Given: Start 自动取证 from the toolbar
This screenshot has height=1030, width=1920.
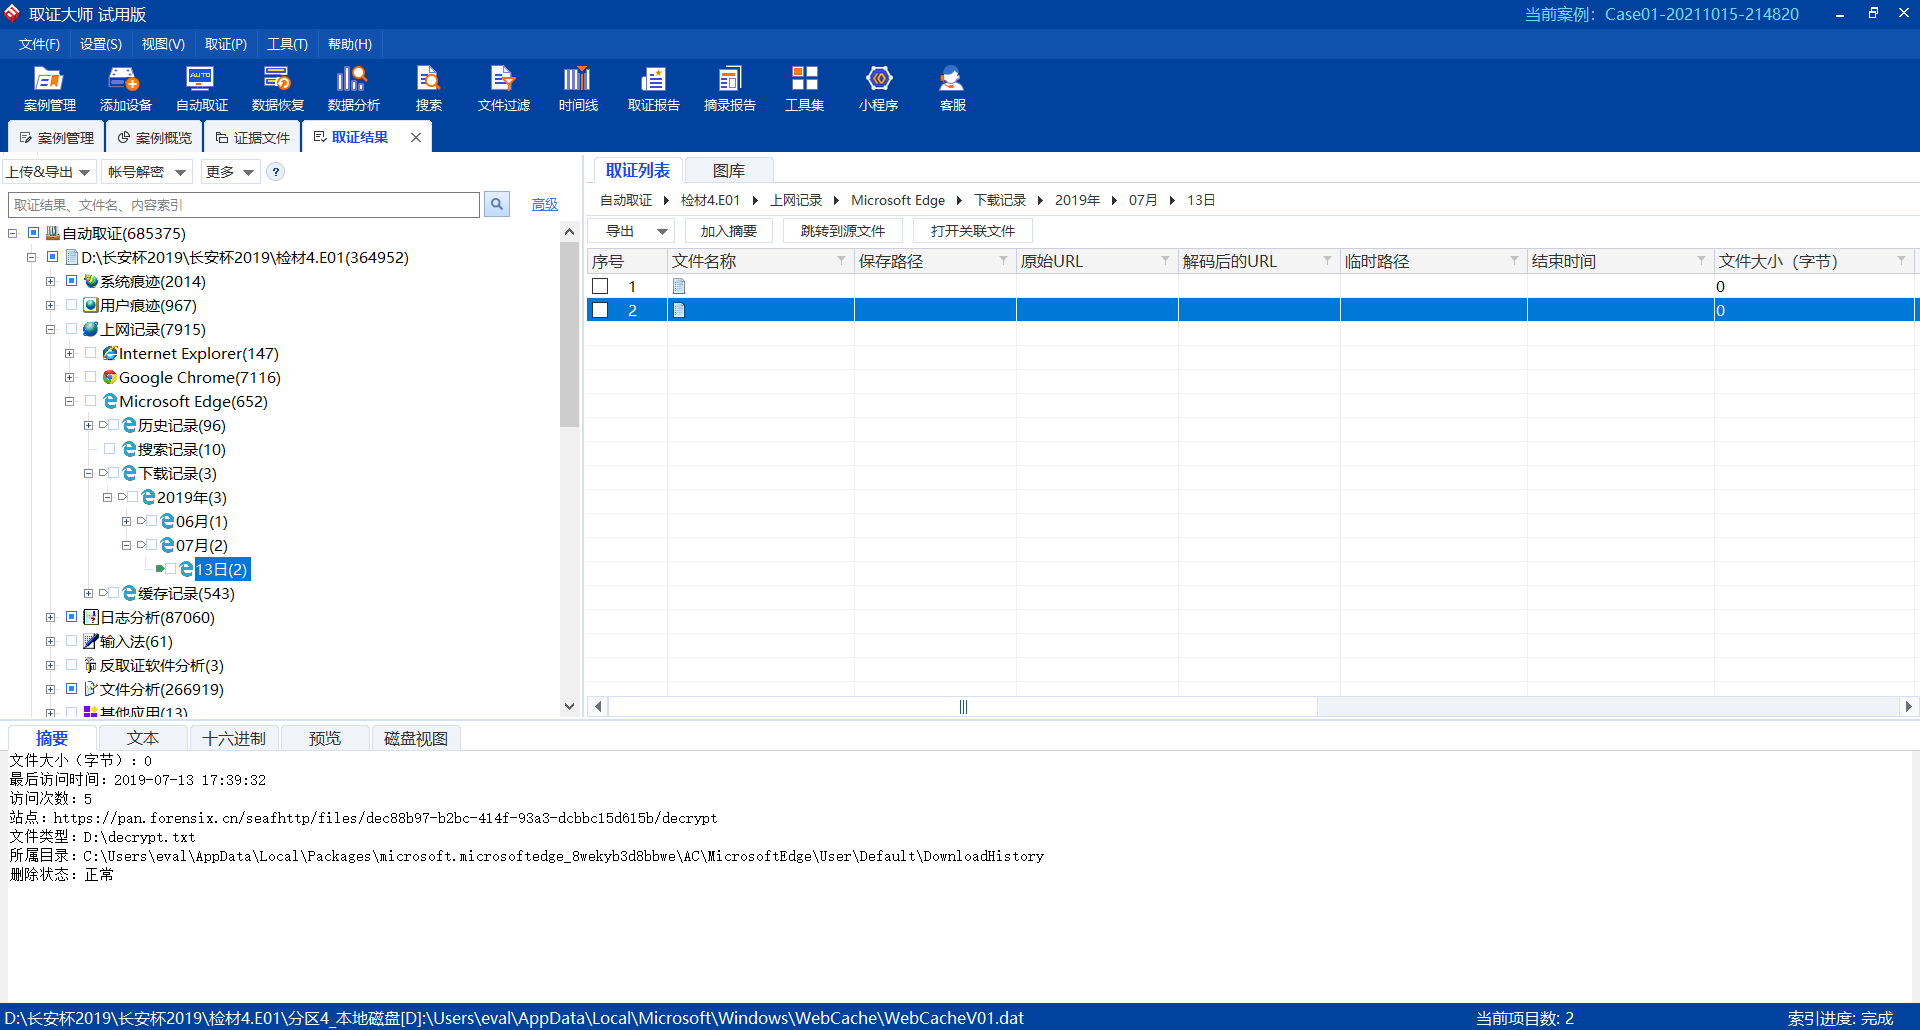Looking at the screenshot, I should coord(201,89).
